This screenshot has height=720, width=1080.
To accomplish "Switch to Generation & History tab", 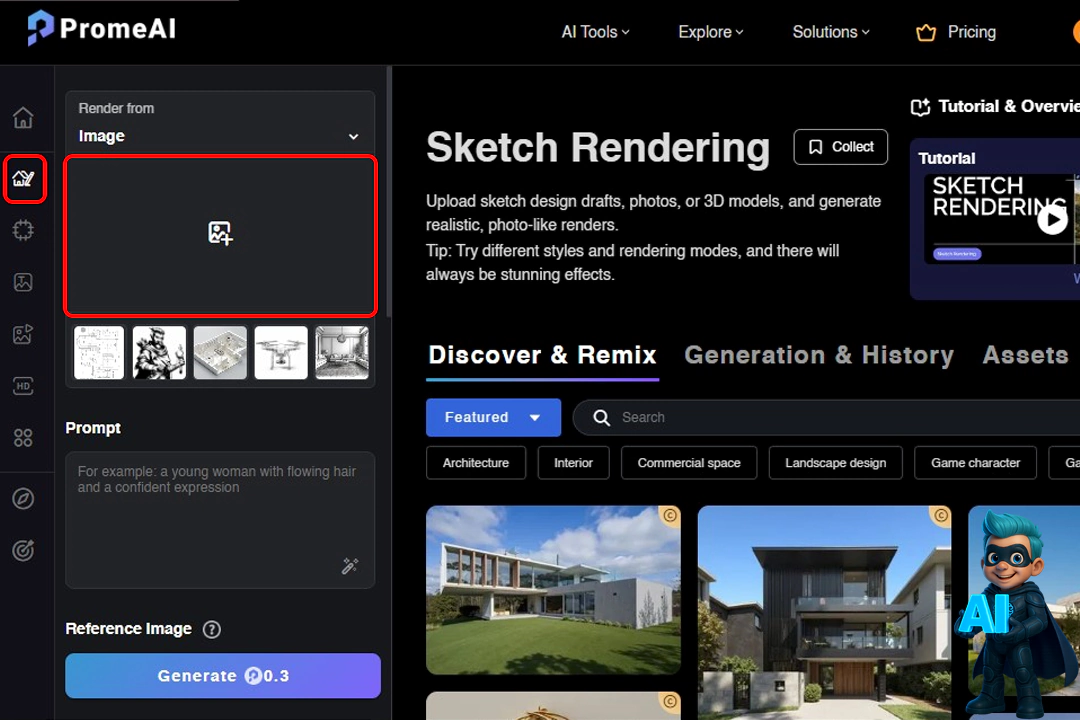I will pyautogui.click(x=818, y=355).
